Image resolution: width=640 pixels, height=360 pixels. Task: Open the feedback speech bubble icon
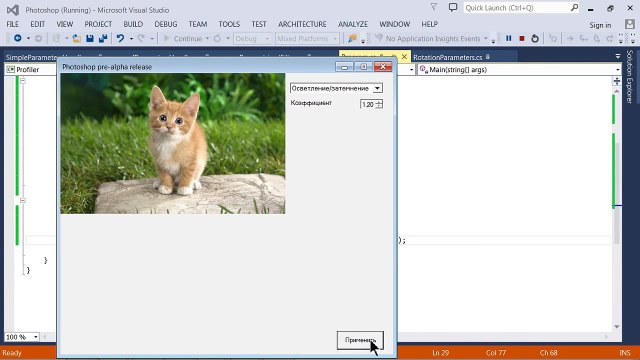click(453, 7)
